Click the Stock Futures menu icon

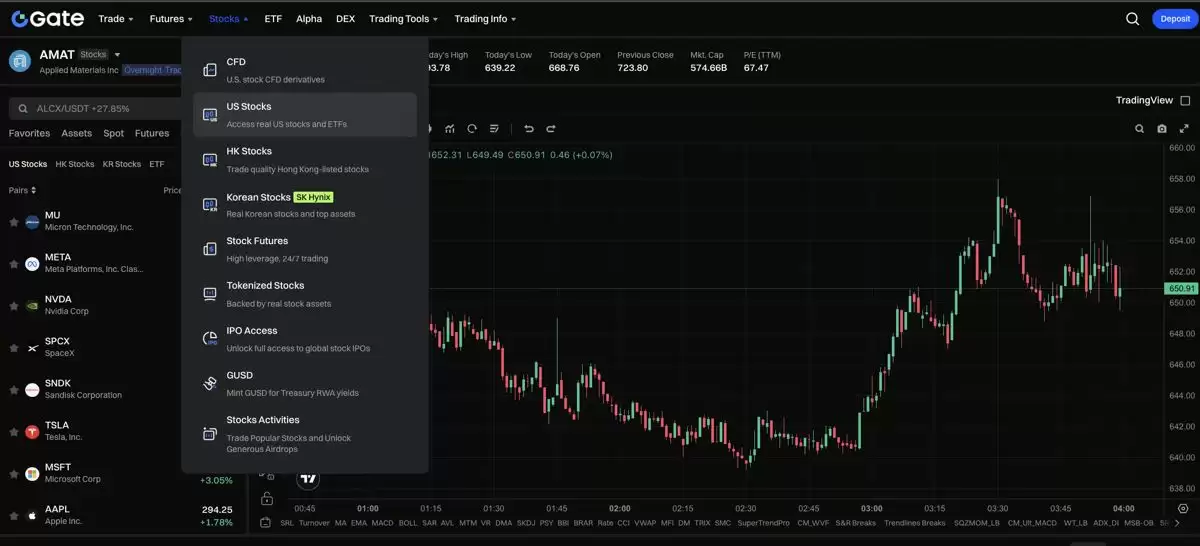point(210,249)
